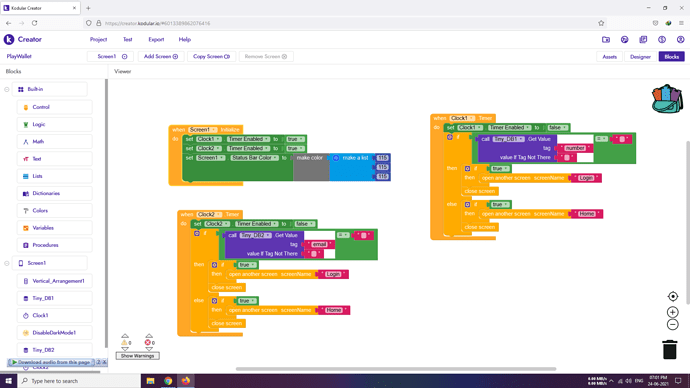Open the folder icon in the top bar
The image size is (690, 388).
(606, 40)
